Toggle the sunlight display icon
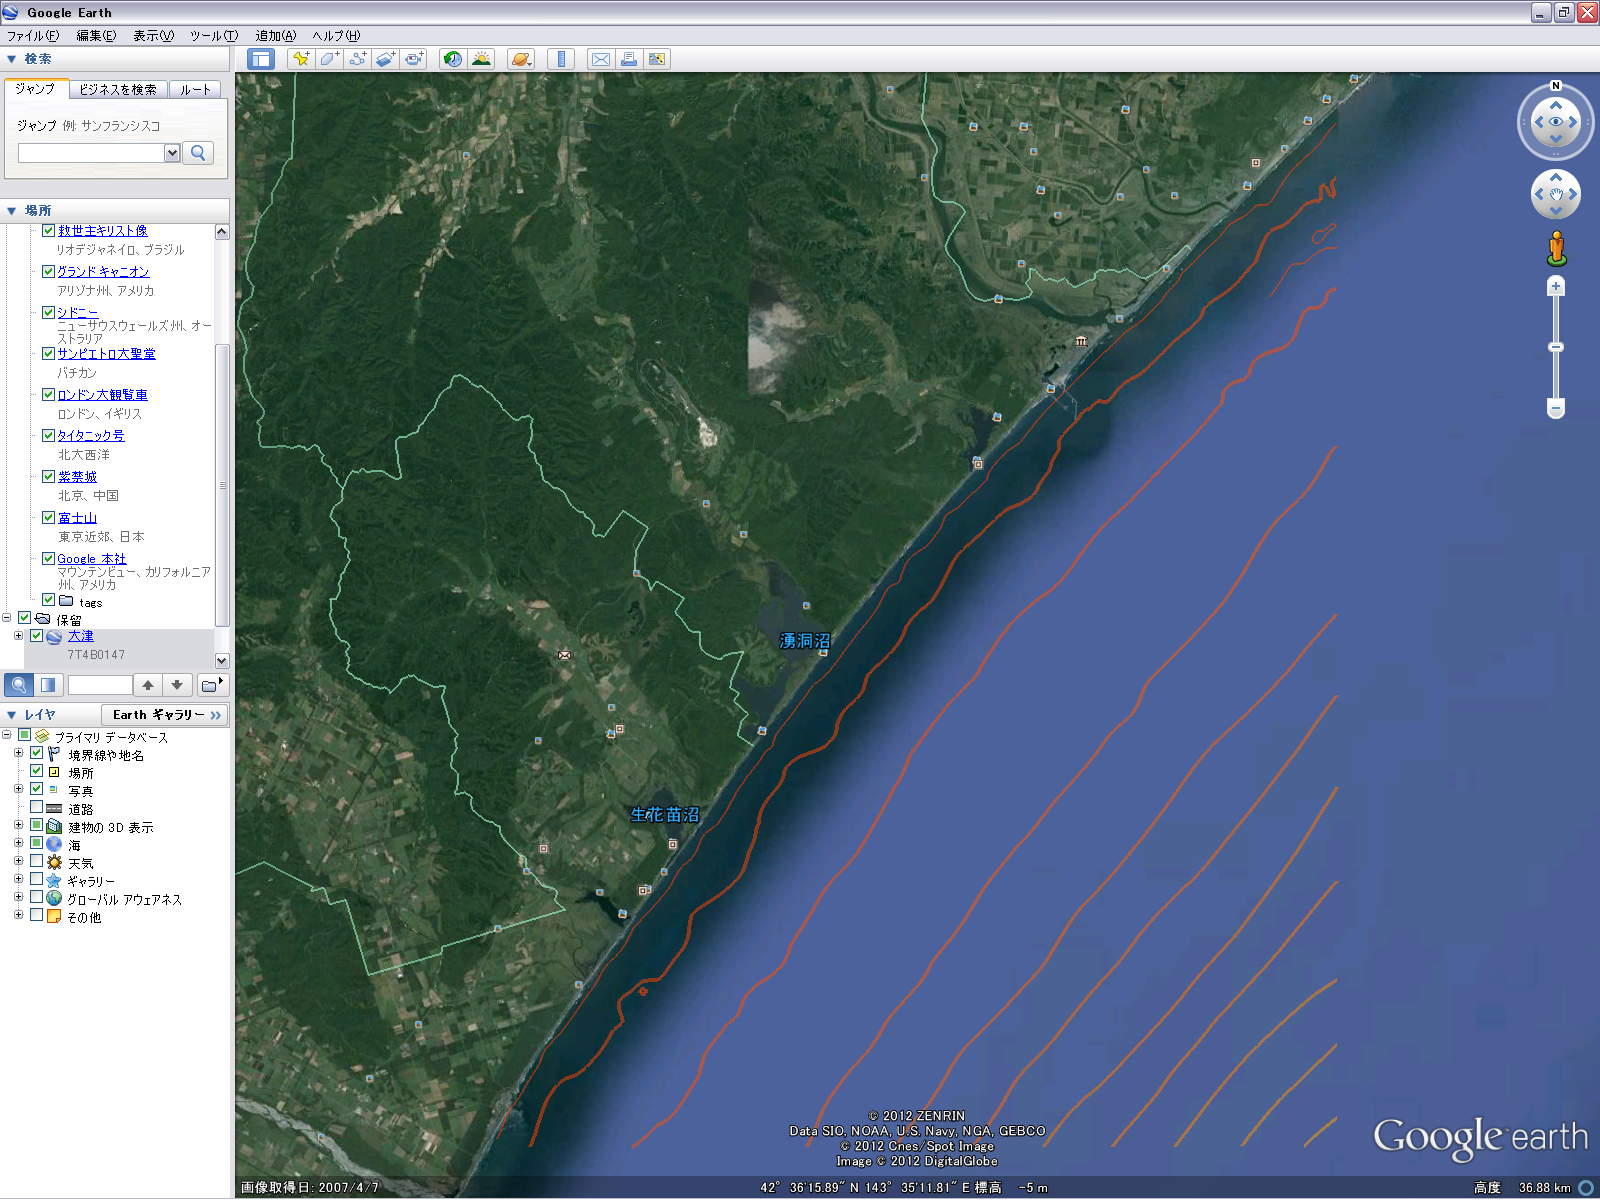The height and width of the screenshot is (1200, 1600). point(481,59)
